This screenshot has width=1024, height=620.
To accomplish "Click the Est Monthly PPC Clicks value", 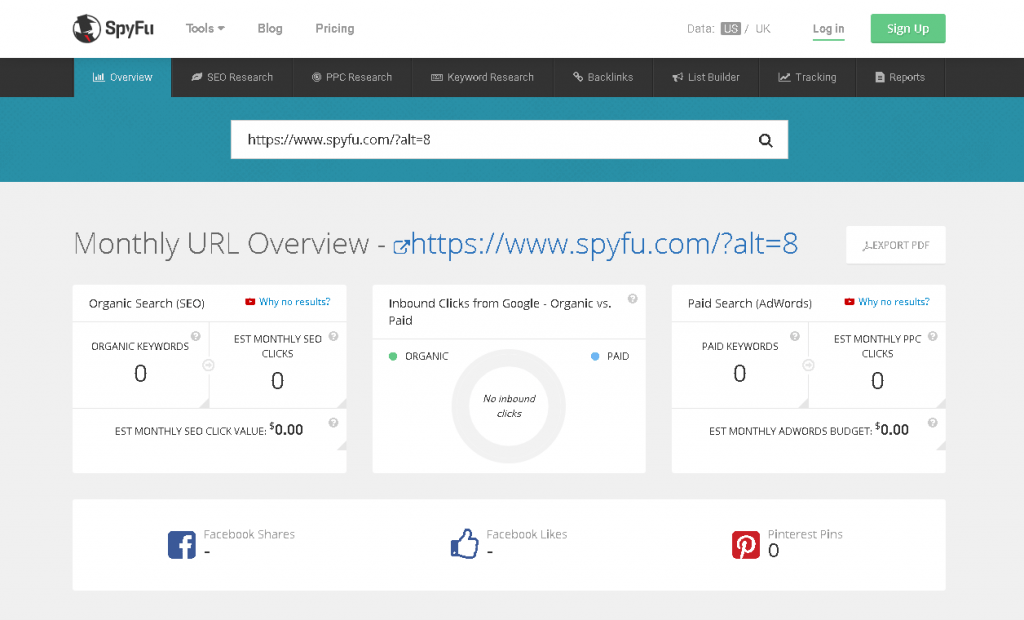I will (877, 381).
